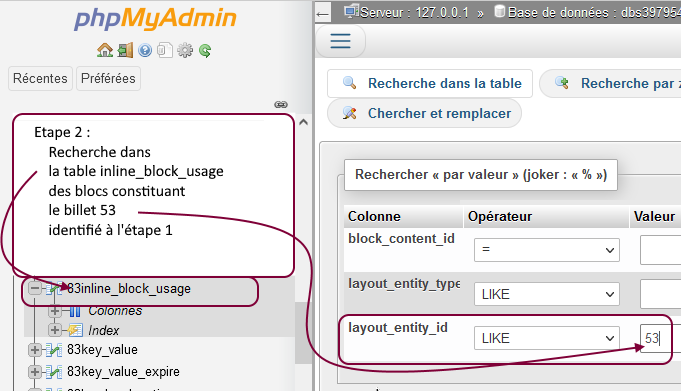Open the hamburger menu button
Screen dimensions: 681x391
(x=340, y=41)
